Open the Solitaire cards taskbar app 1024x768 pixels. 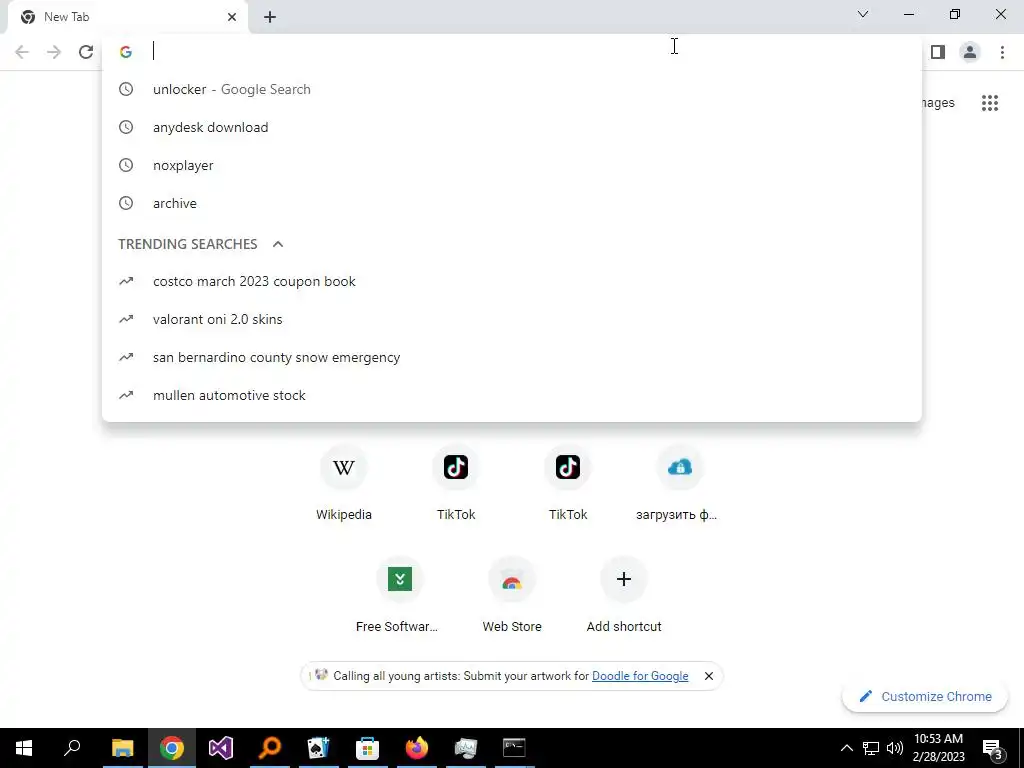(x=319, y=748)
